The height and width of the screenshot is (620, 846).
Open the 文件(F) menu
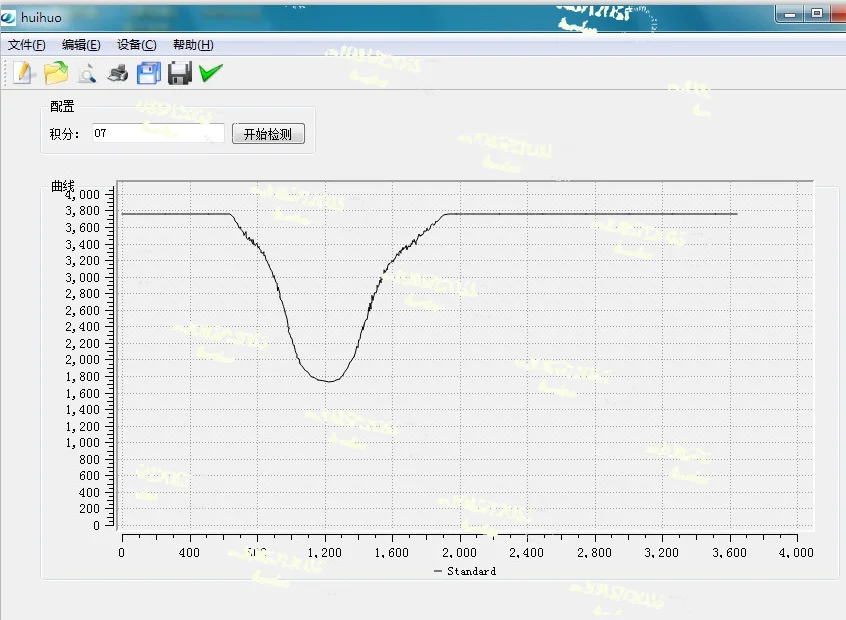(26, 45)
